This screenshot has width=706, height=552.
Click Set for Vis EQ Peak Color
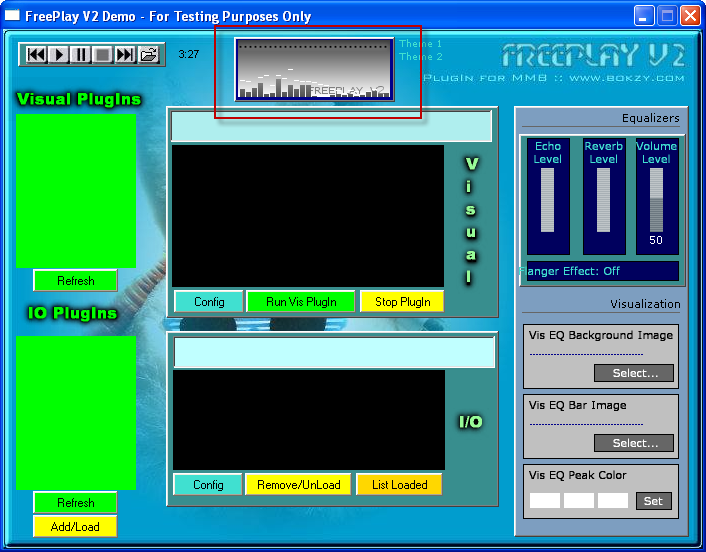point(653,501)
